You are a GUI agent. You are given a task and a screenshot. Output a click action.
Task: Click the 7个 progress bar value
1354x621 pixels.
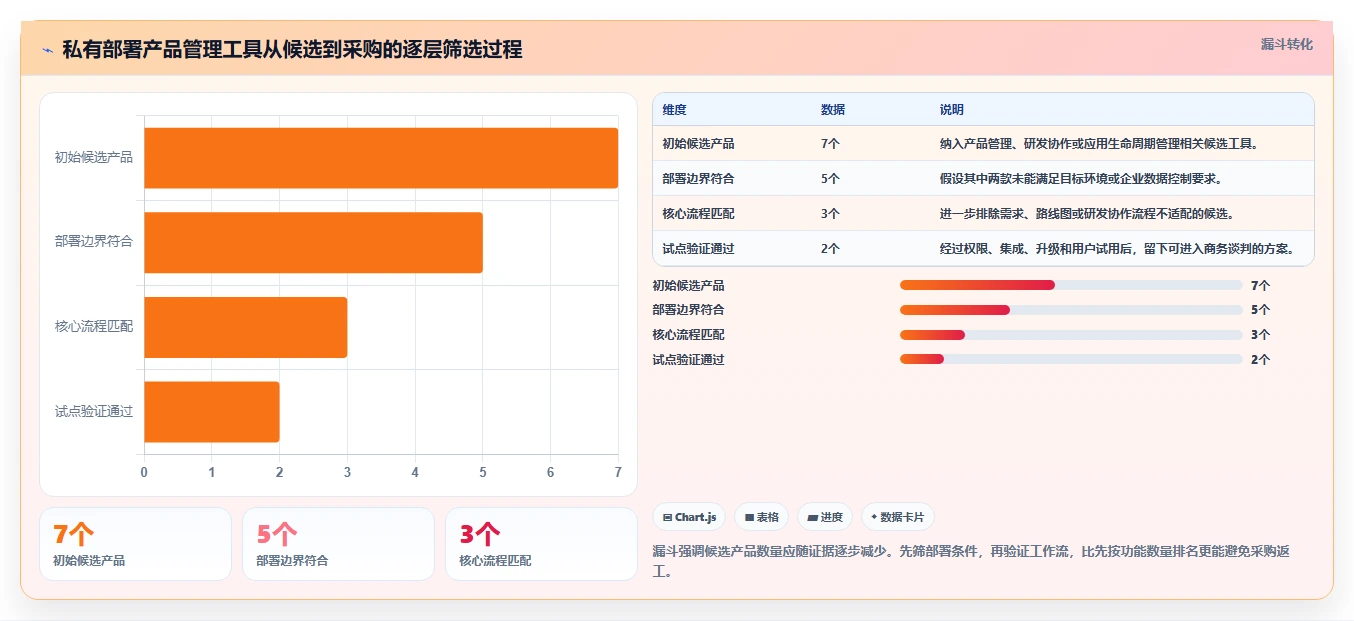1260,286
